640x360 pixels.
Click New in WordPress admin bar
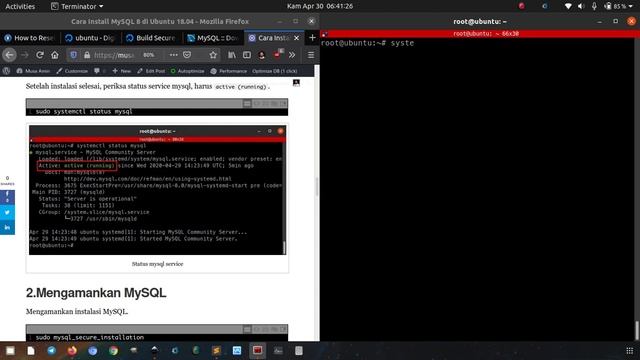coord(122,71)
